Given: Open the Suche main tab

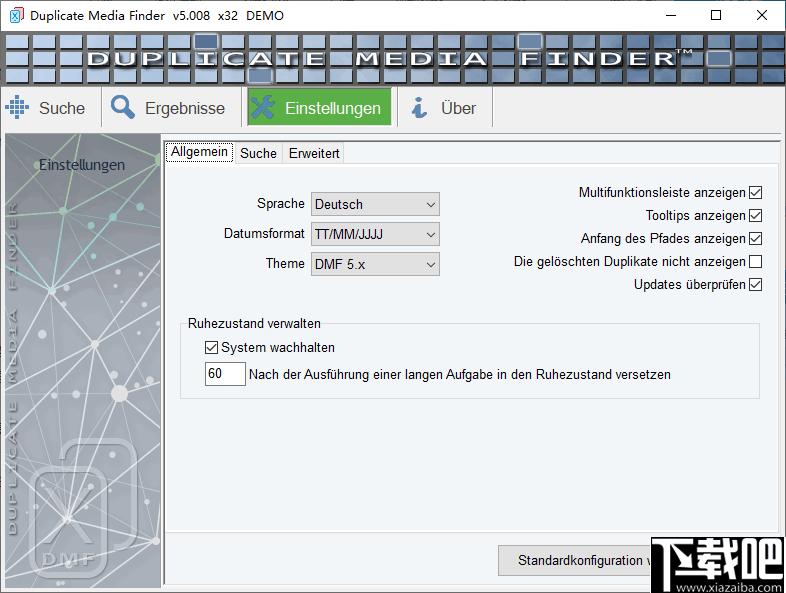Looking at the screenshot, I should click(x=51, y=107).
